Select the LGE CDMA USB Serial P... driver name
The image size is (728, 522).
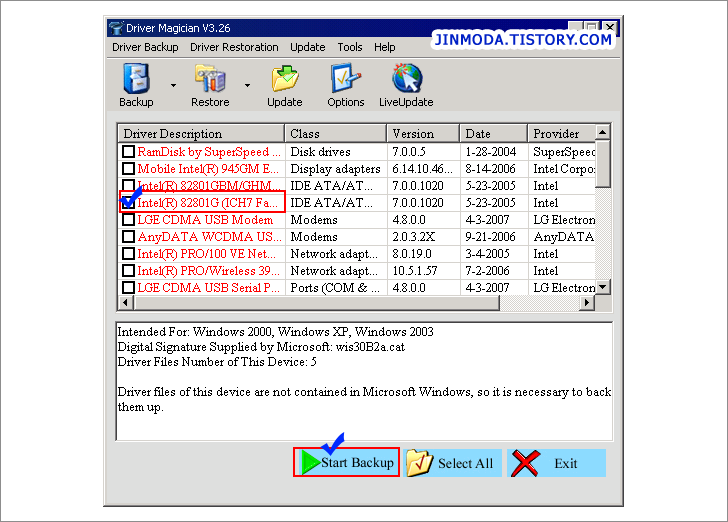click(x=208, y=288)
